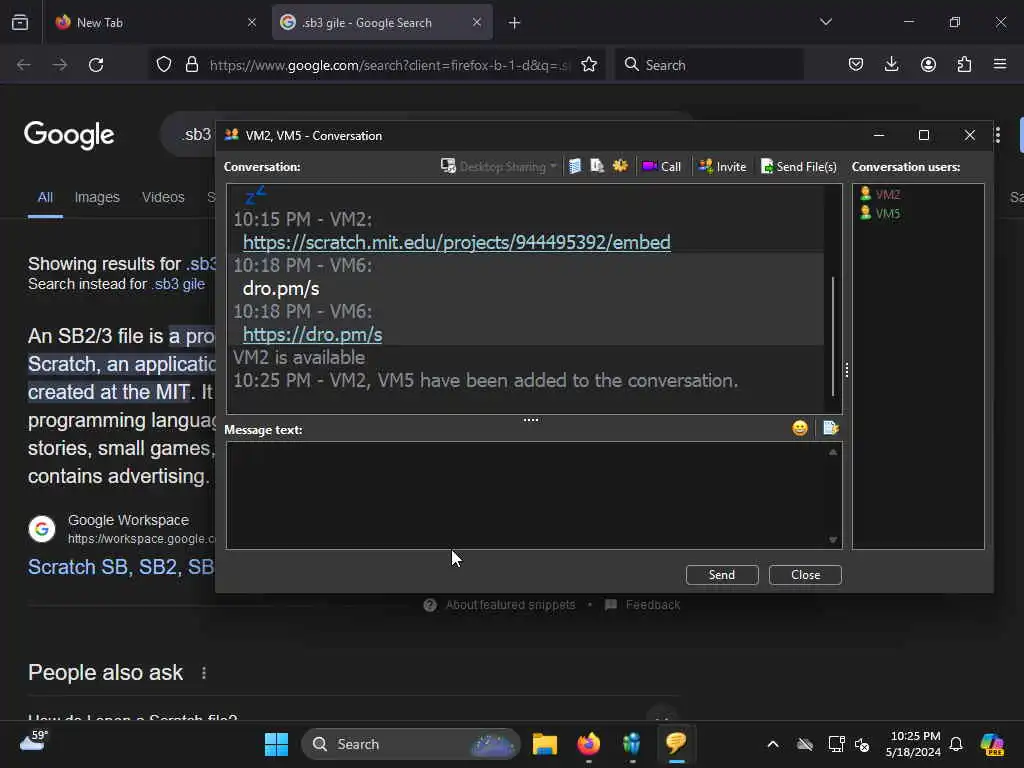Close the New Tab browser tab
Image resolution: width=1024 pixels, height=768 pixels.
pos(252,22)
